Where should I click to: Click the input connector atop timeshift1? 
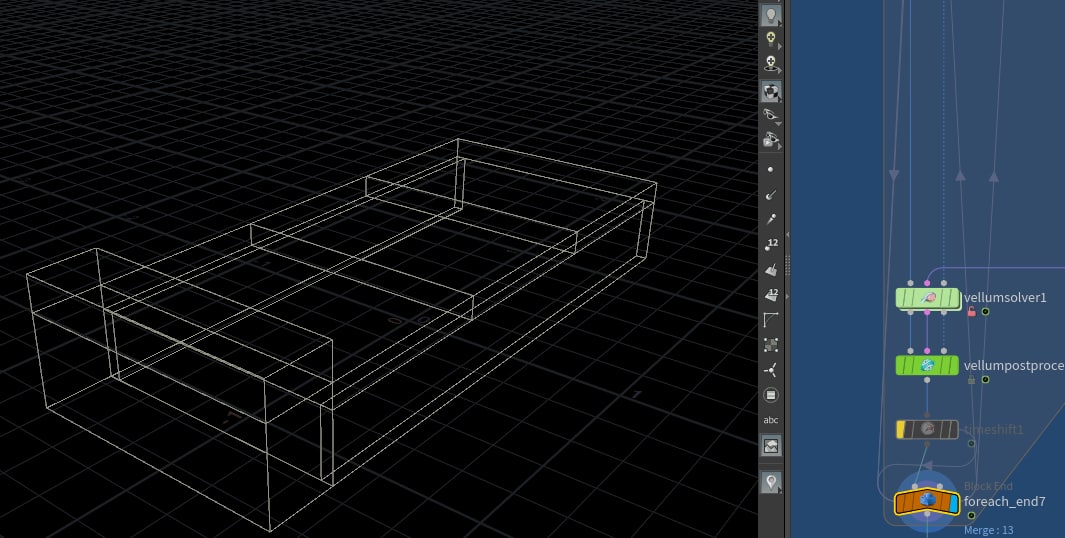(x=927, y=414)
